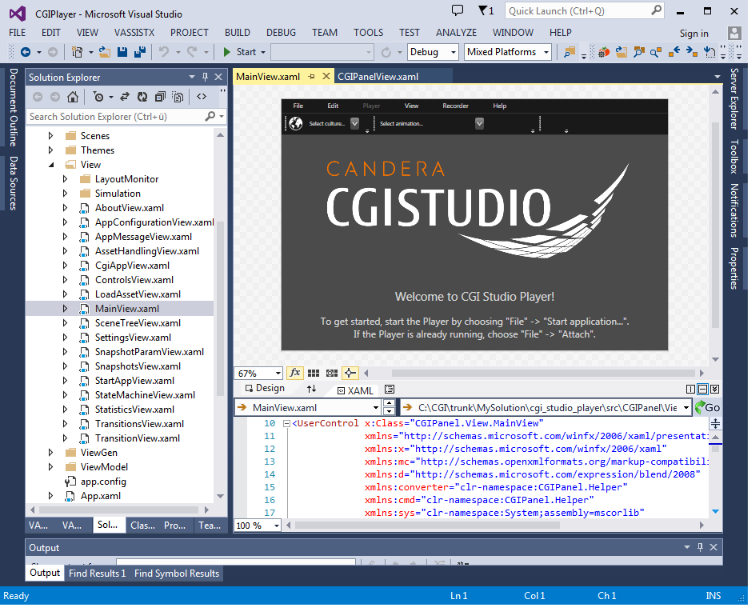Click Sync with Active Document icon

pos(125,97)
